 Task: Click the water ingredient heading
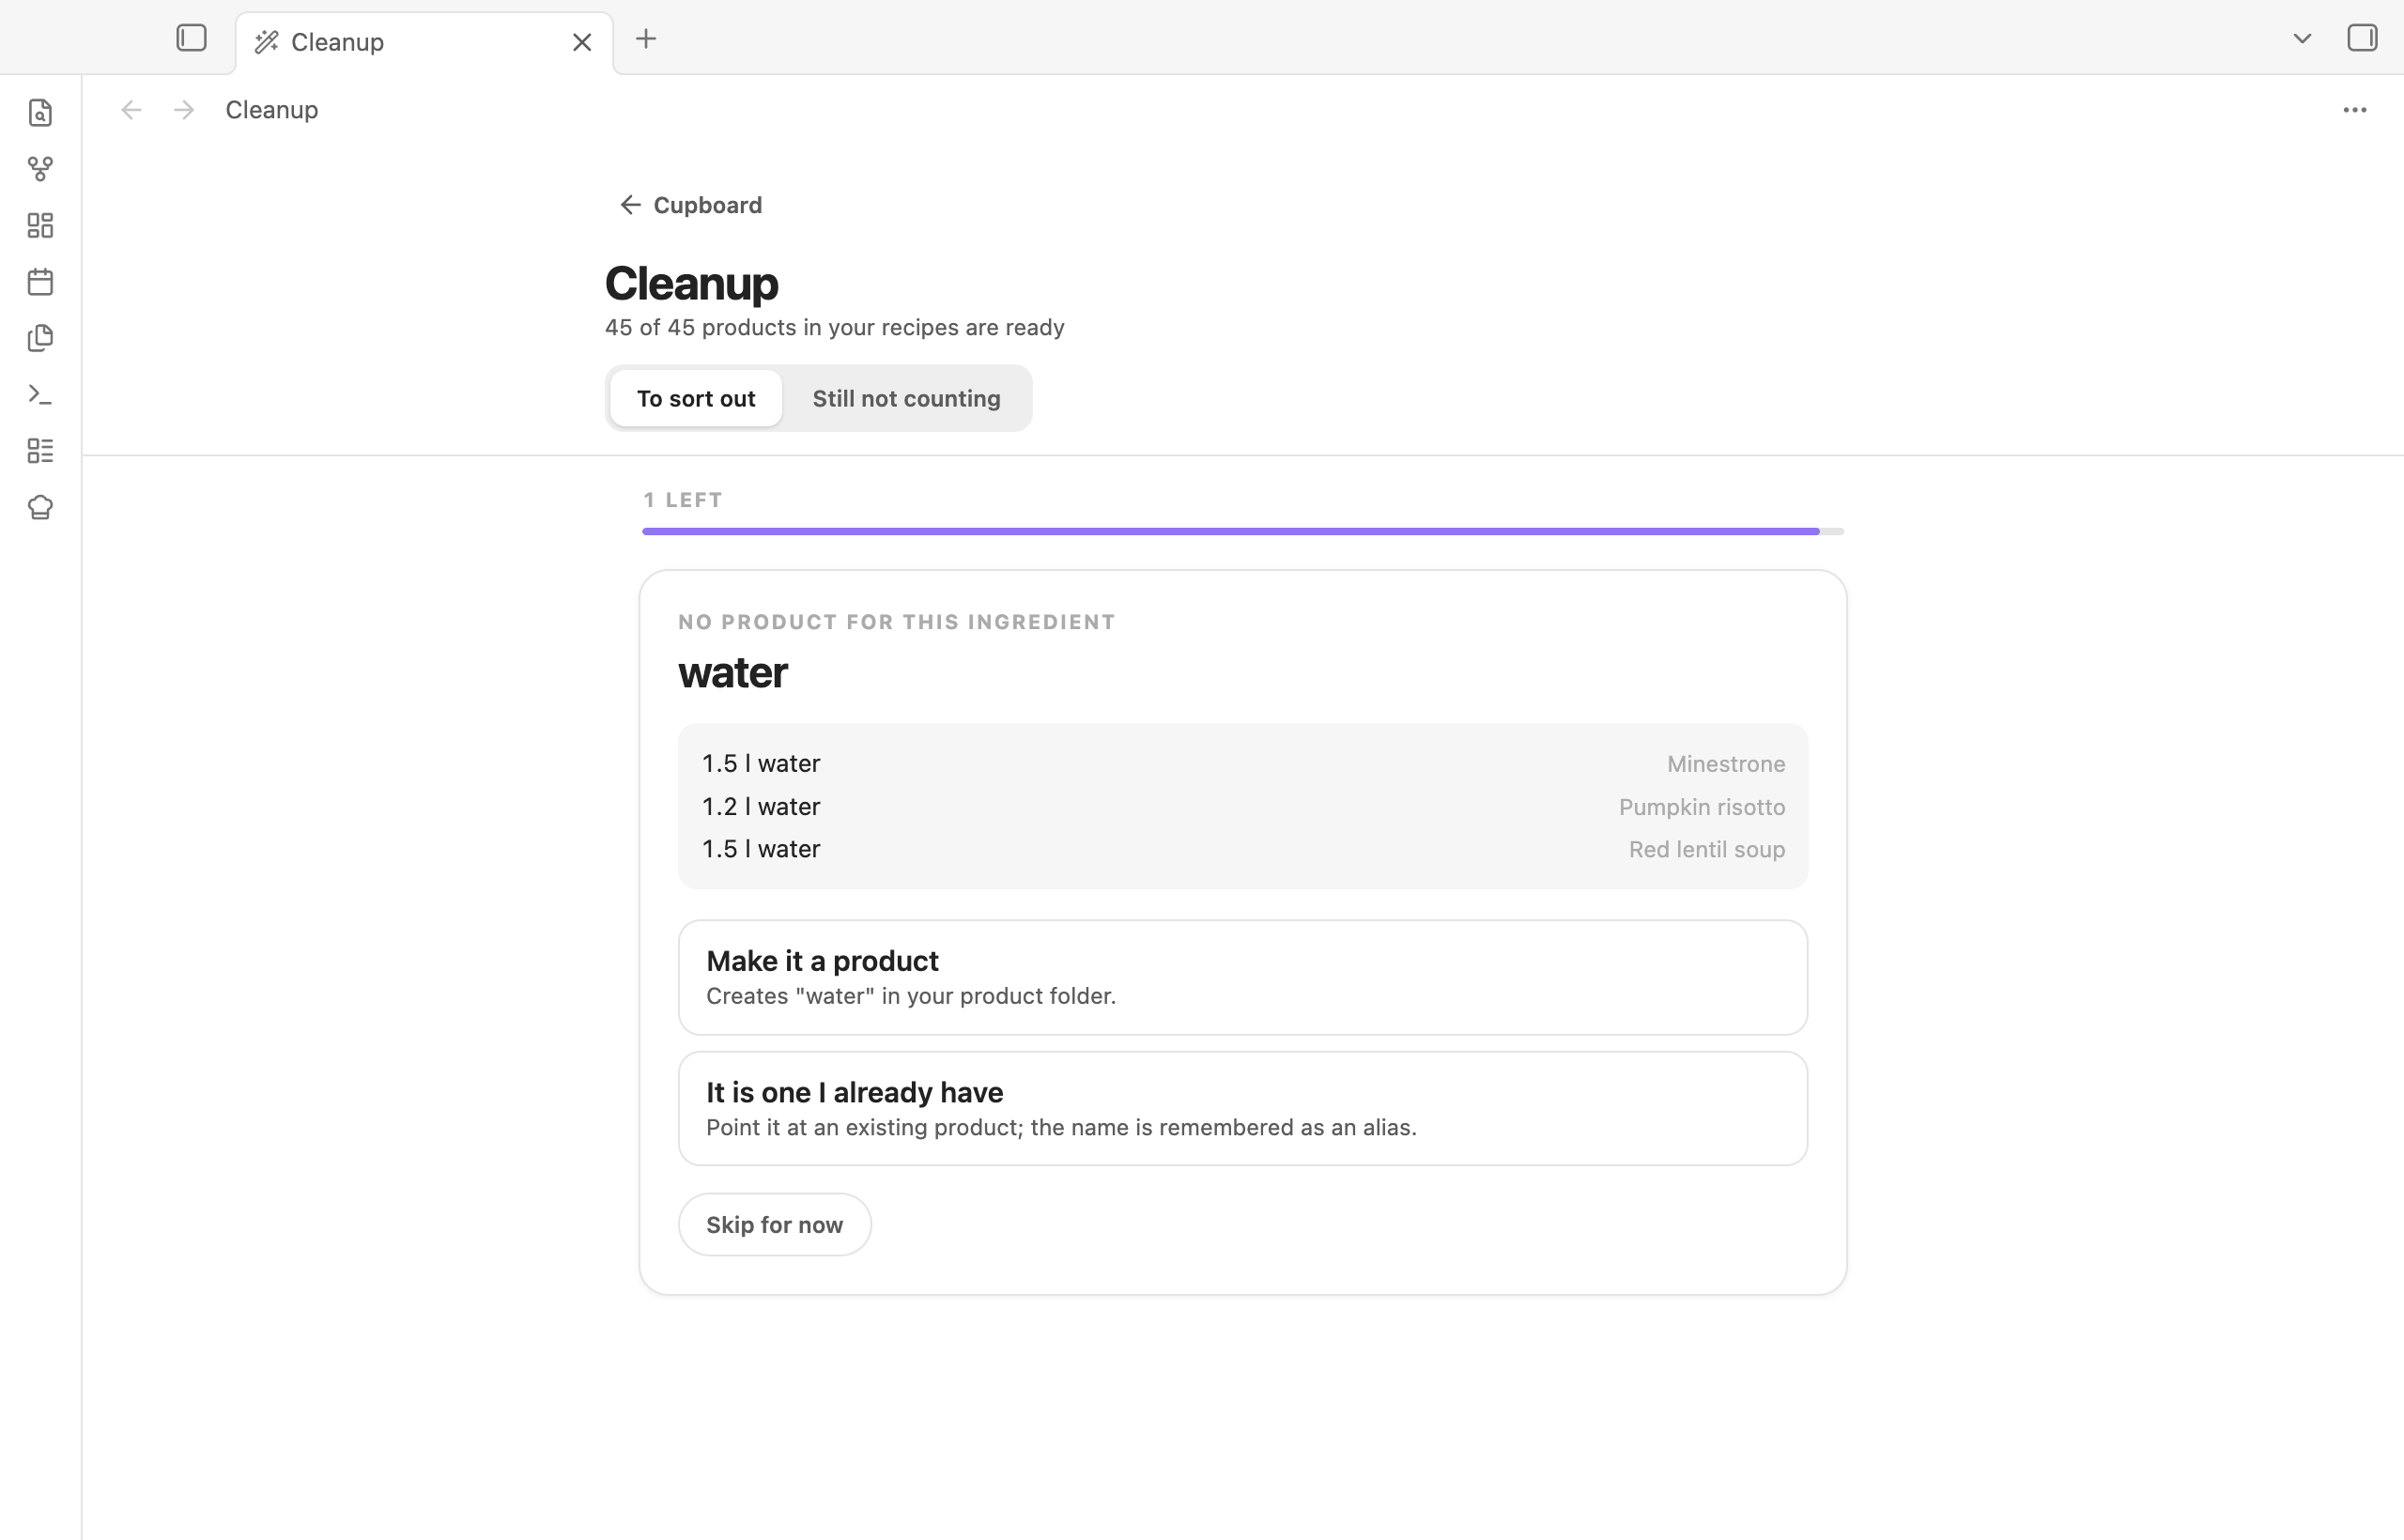733,672
